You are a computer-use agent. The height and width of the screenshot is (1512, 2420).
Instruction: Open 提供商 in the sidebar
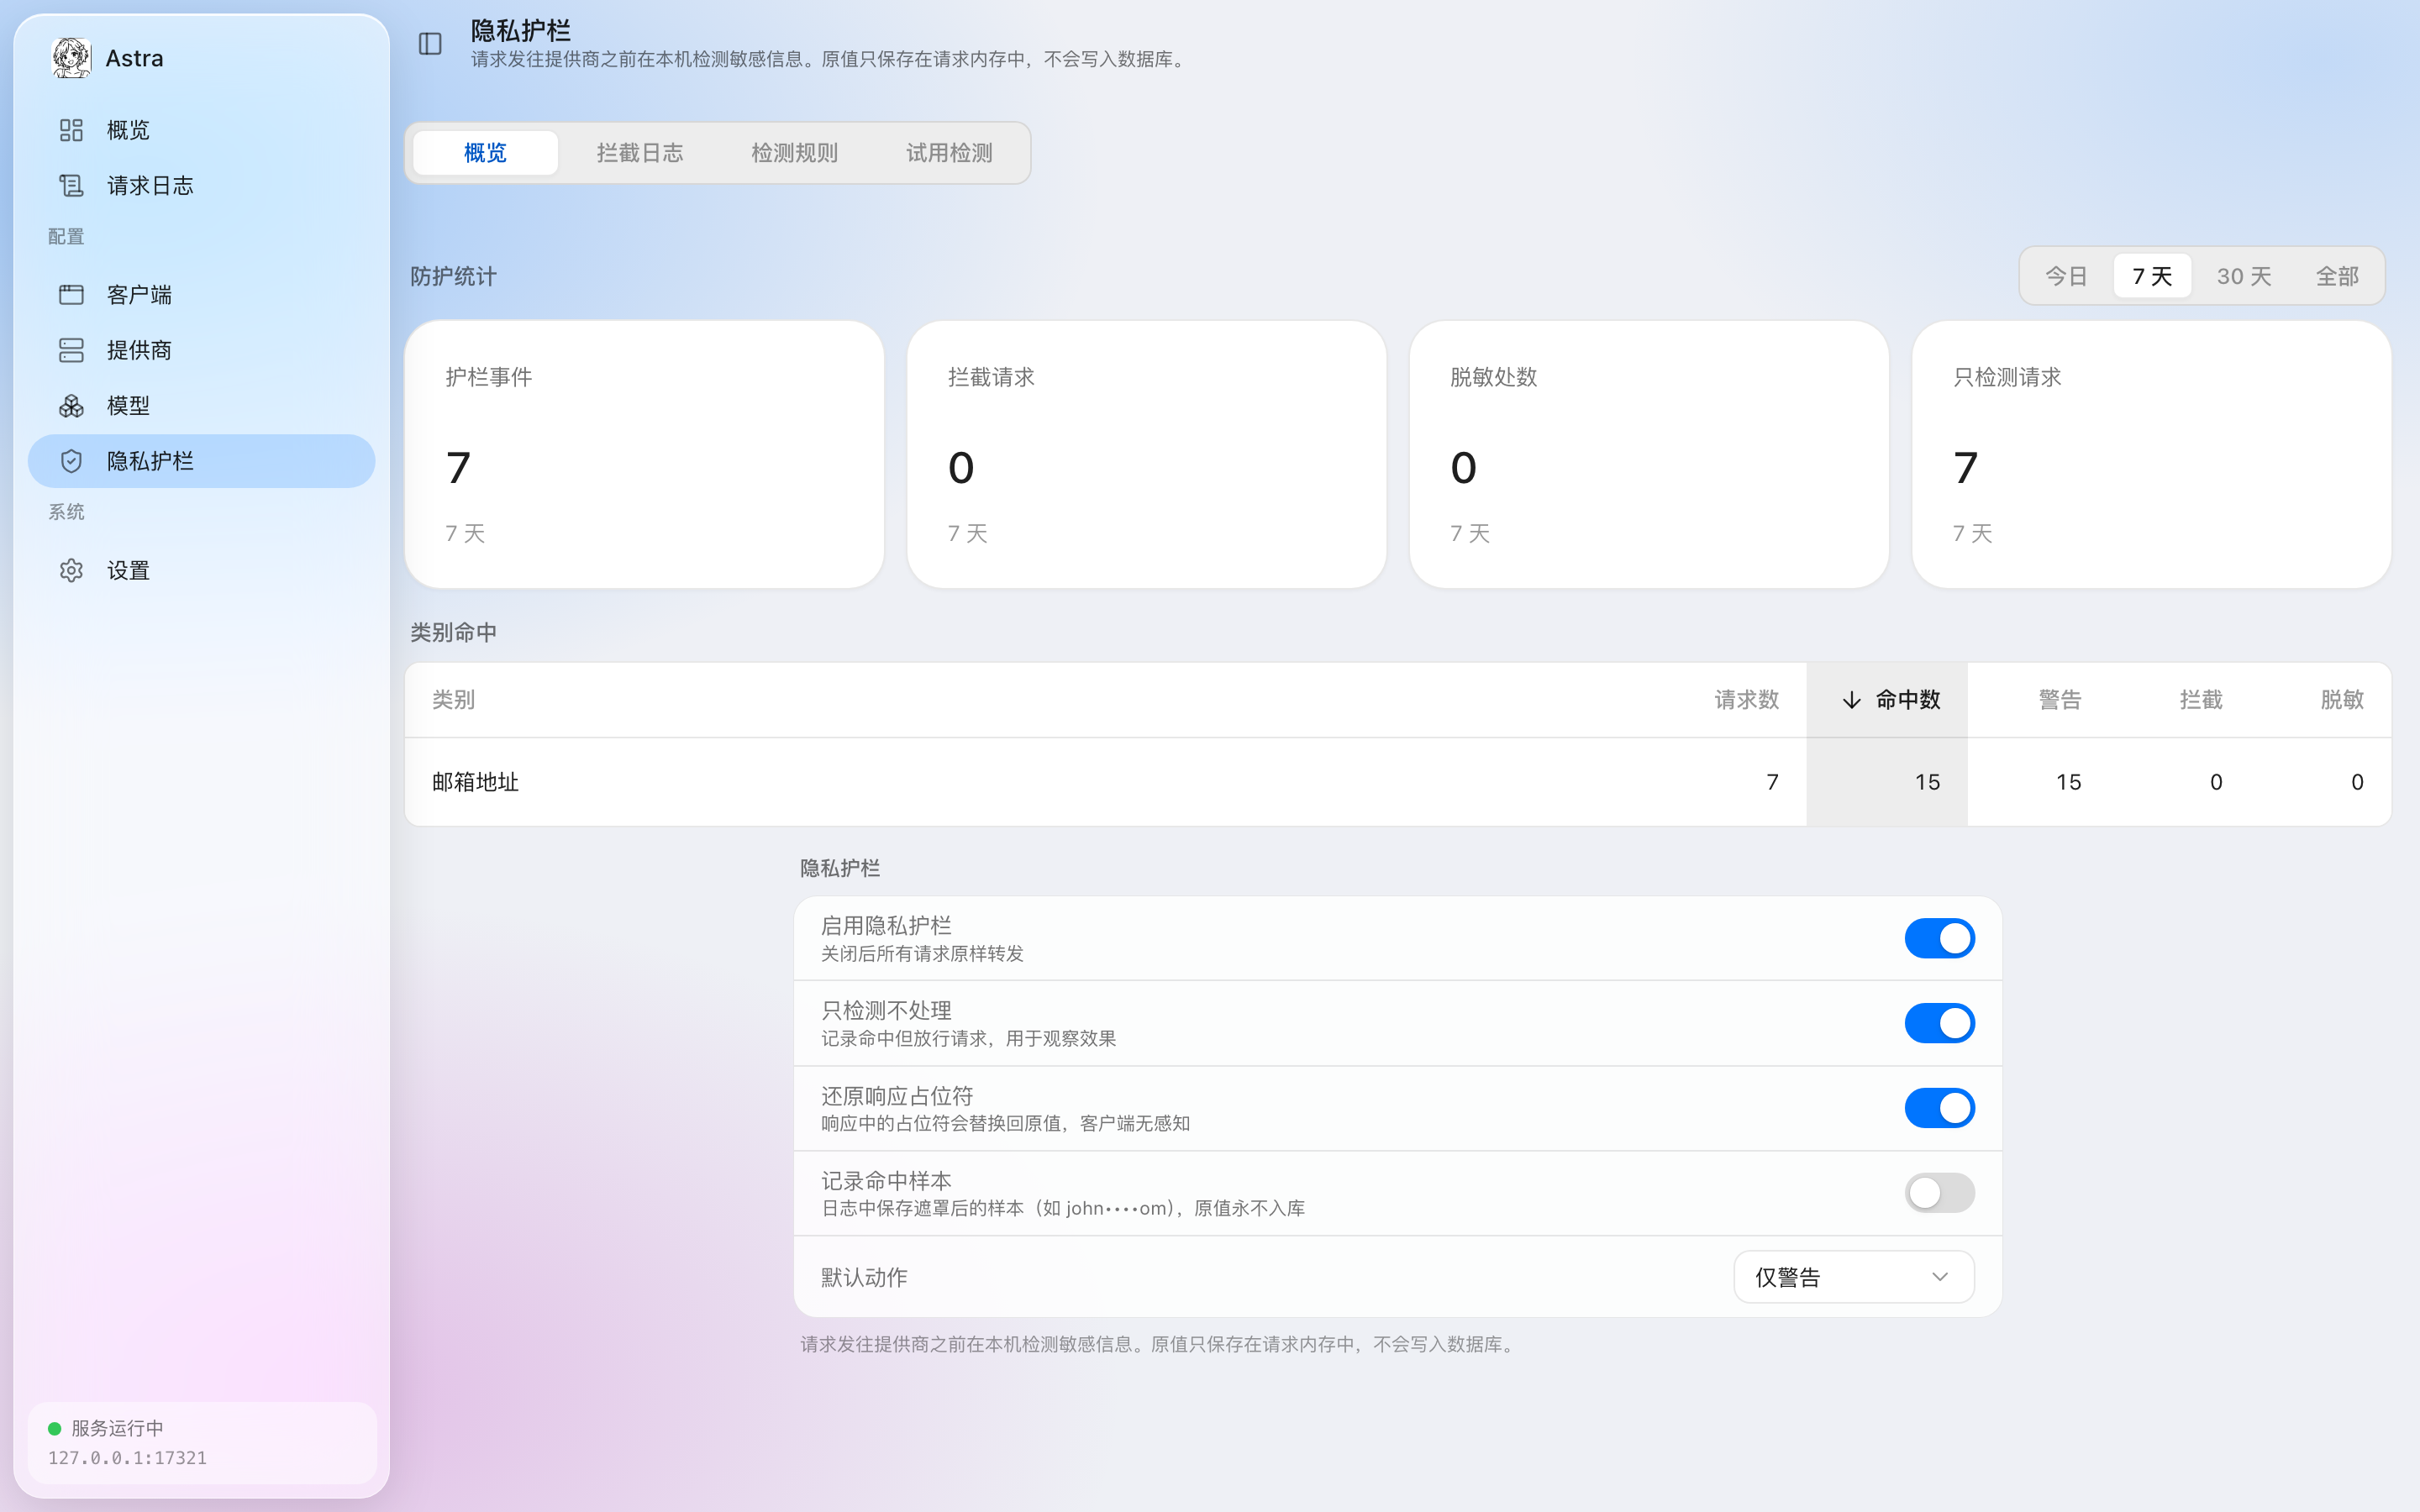click(201, 350)
